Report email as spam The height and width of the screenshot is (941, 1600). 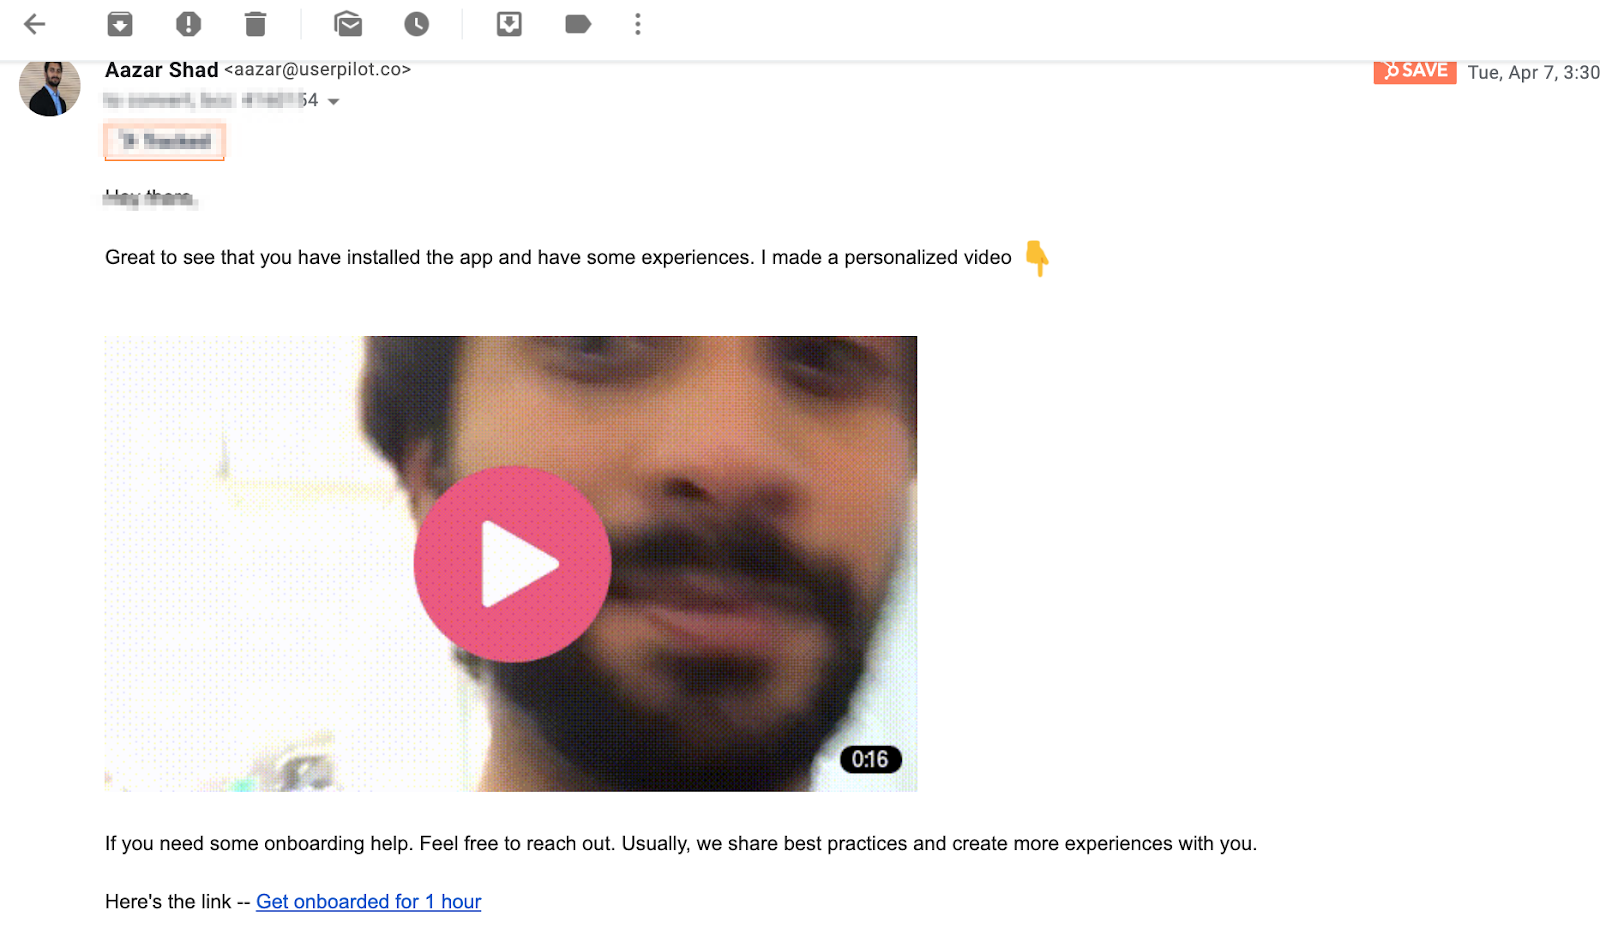(188, 24)
